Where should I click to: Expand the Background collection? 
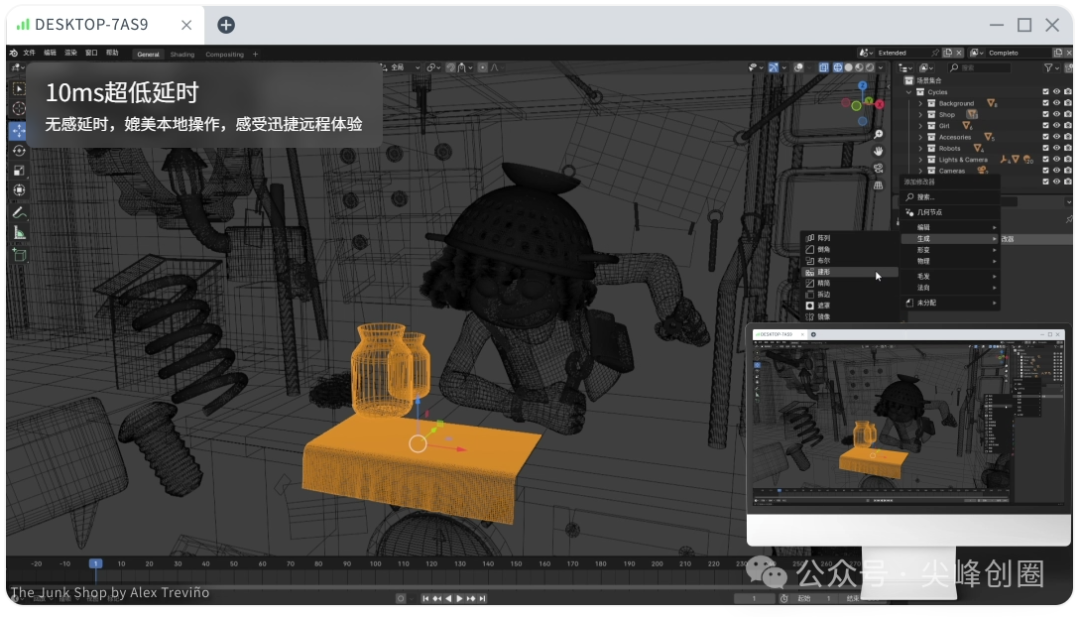coord(921,103)
